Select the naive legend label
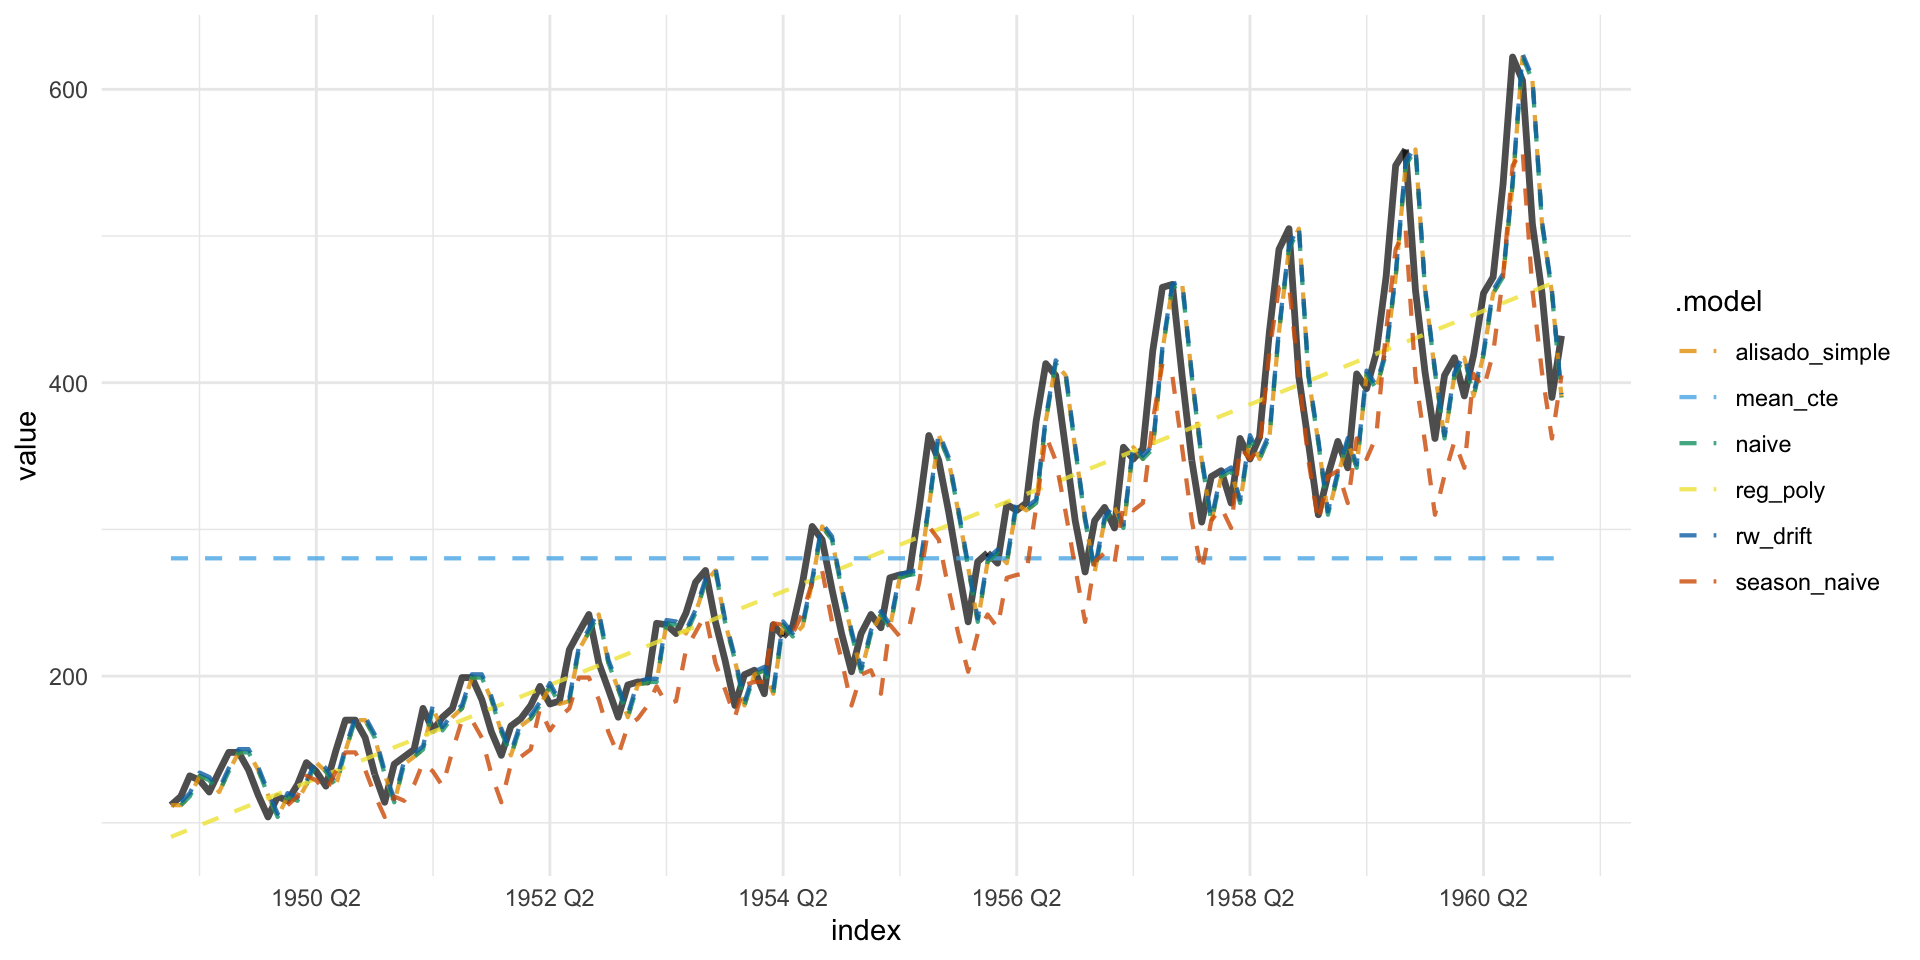This screenshot has height=960, width=1920. point(1762,444)
